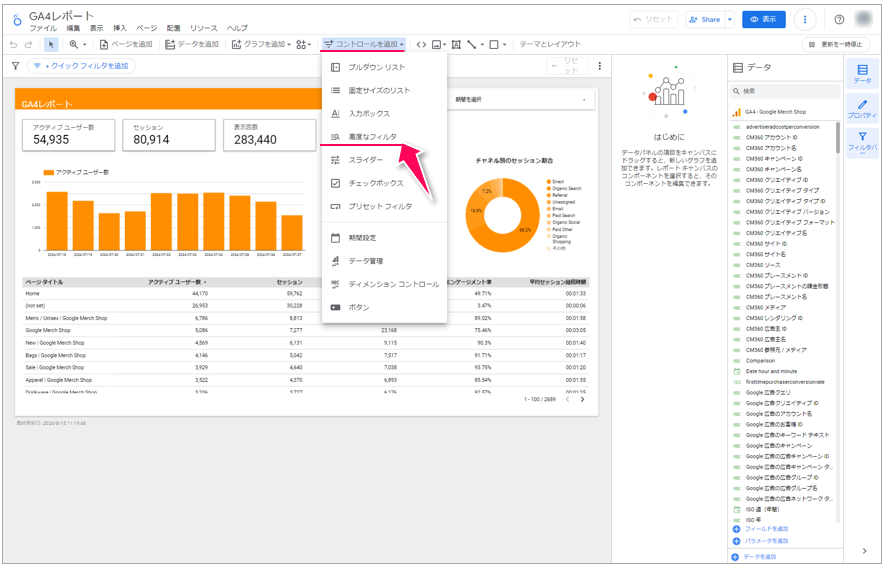Open the ページ menu

pyautogui.click(x=146, y=28)
